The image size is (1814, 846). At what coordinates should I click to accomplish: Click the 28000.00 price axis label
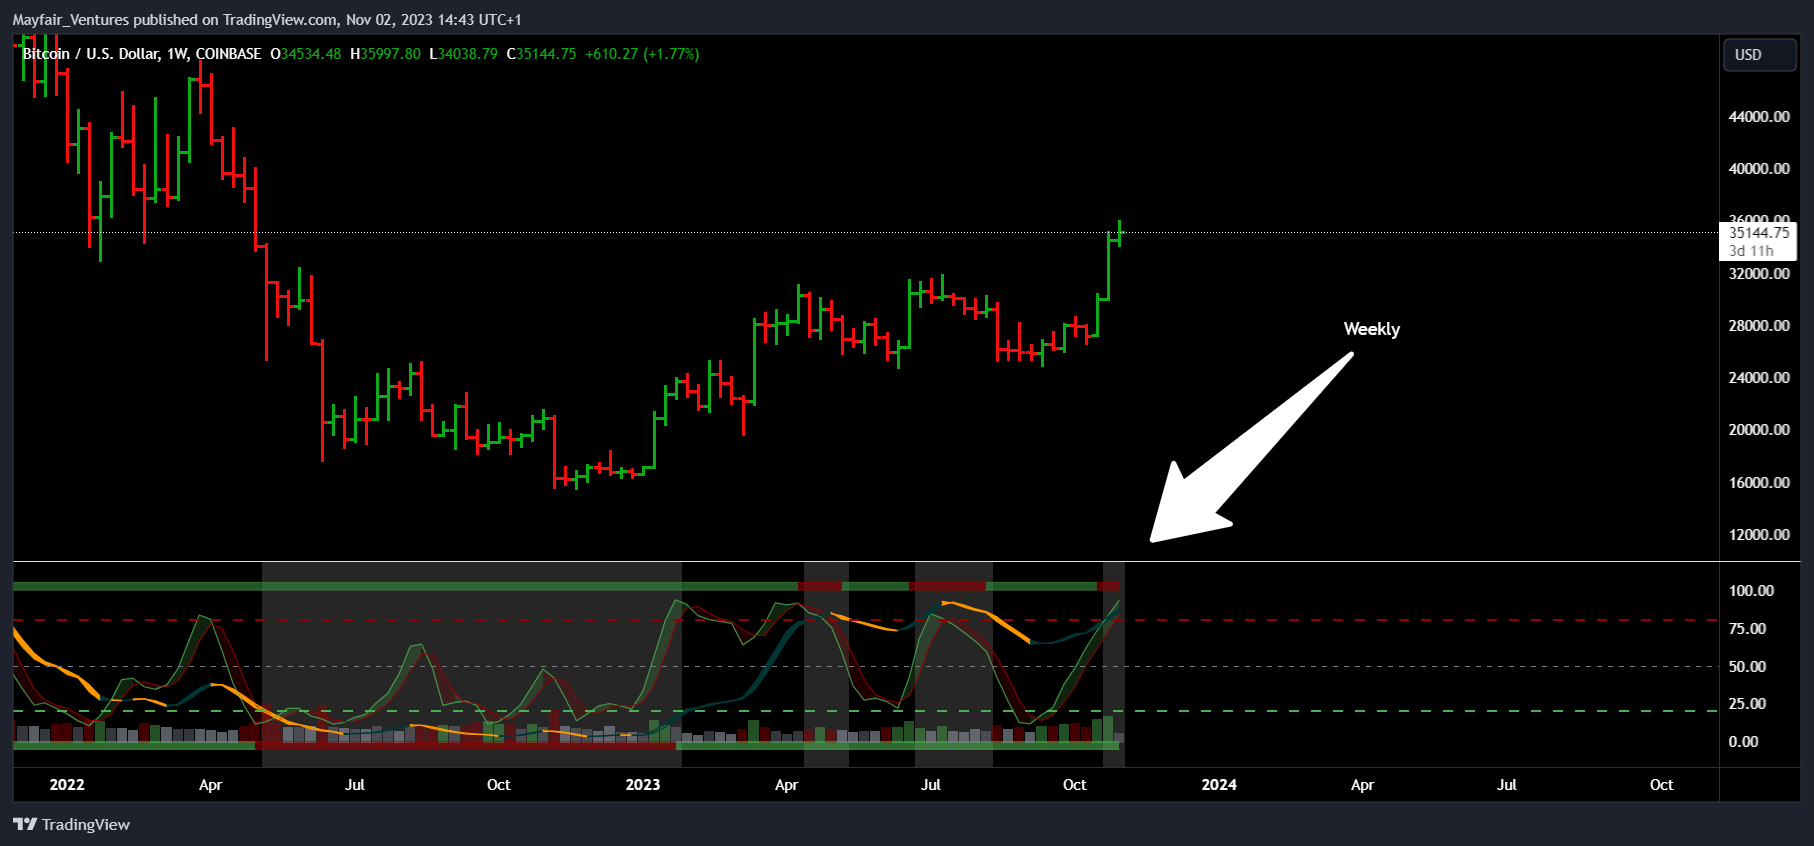tap(1759, 326)
